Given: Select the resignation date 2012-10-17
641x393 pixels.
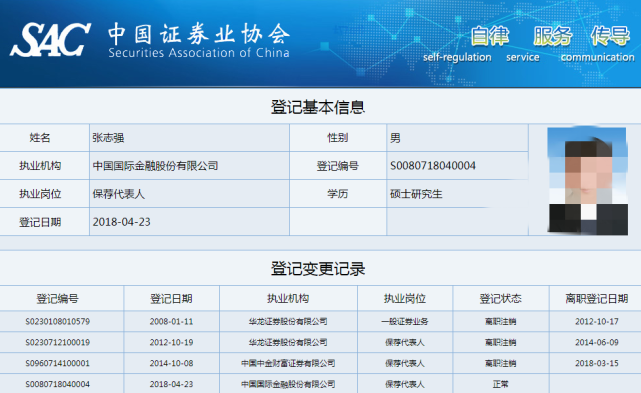Looking at the screenshot, I should (597, 321).
